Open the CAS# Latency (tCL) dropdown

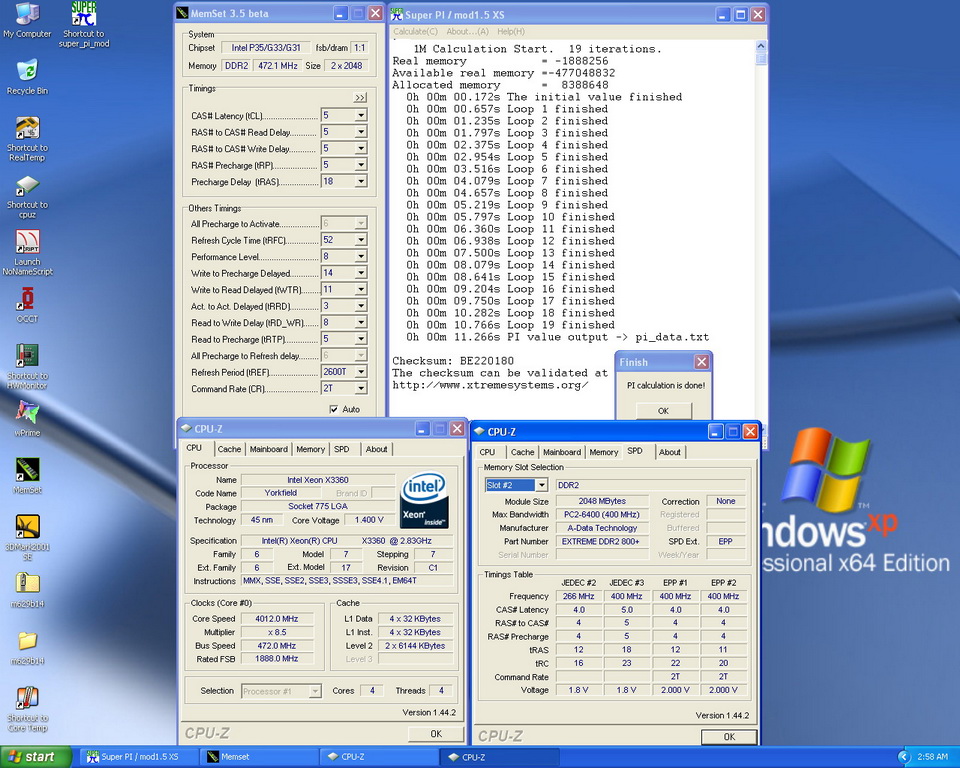(x=361, y=115)
